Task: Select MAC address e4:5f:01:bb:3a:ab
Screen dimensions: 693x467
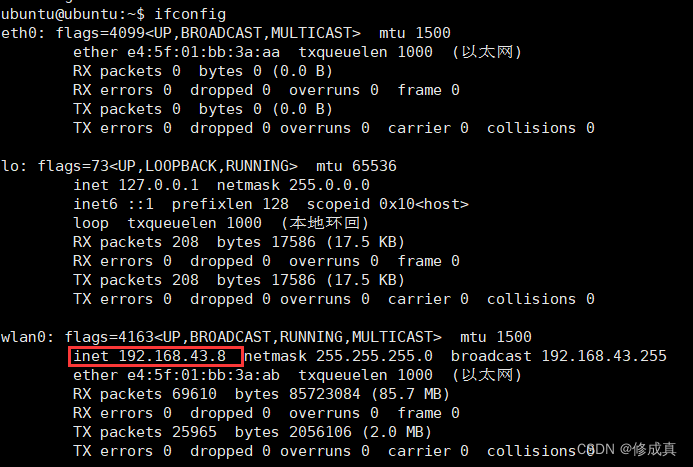Action: (203, 375)
